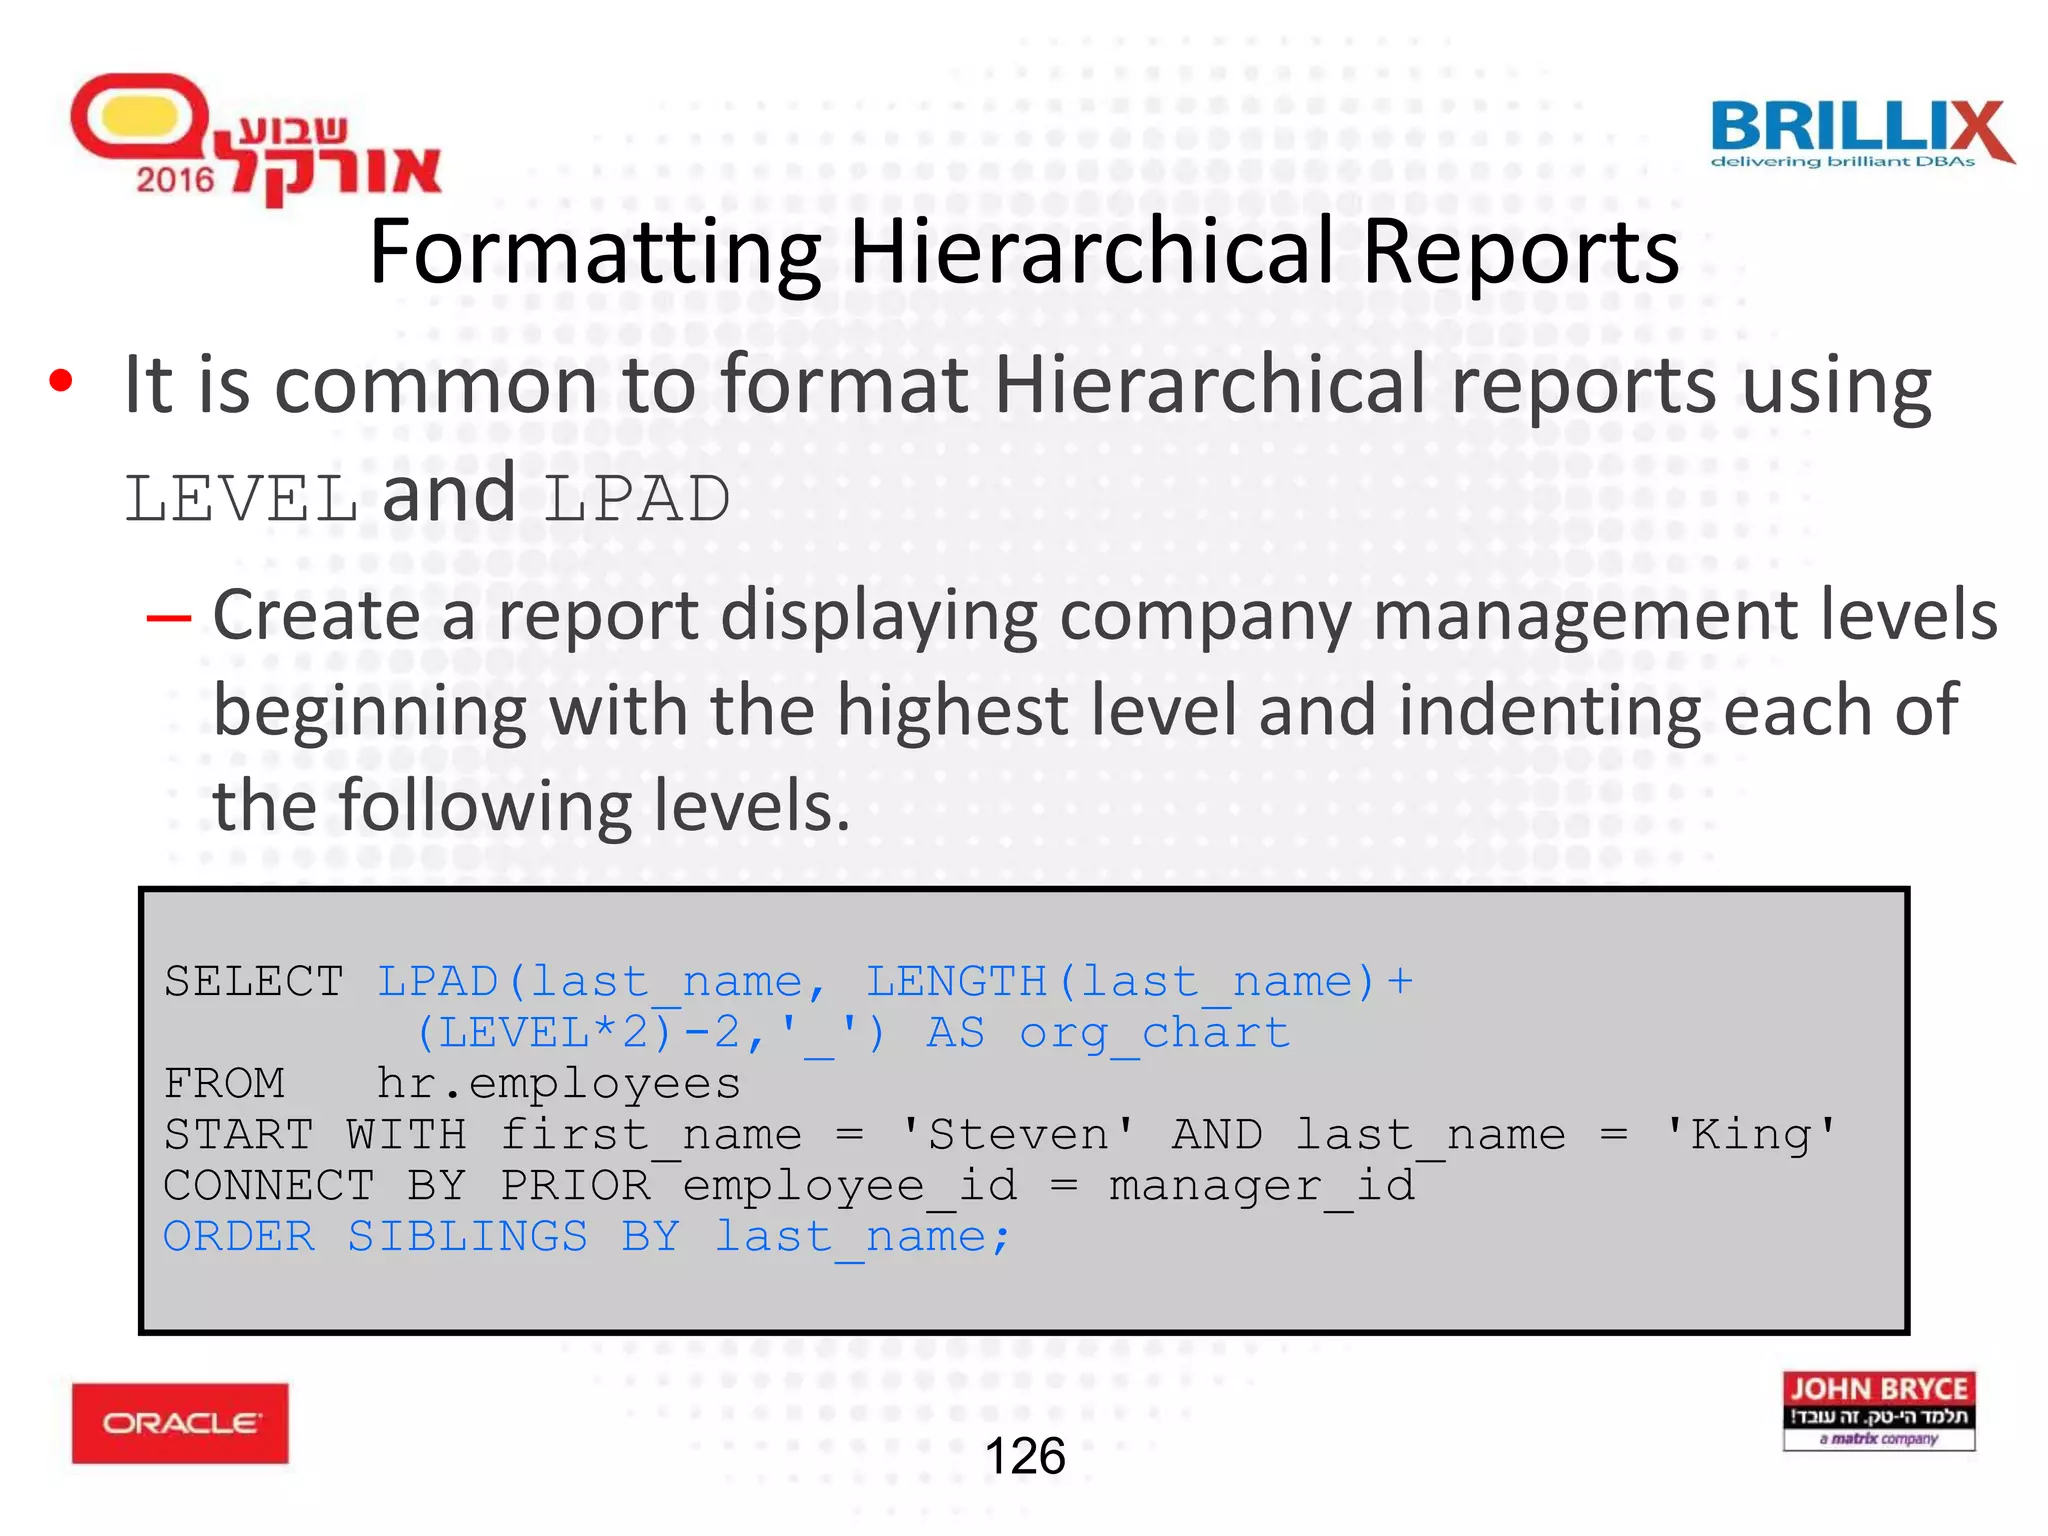The image size is (2048, 1536).
Task: Click the 'CONNECT BY PRIOR employee_id' code line
Action: coord(790,1186)
